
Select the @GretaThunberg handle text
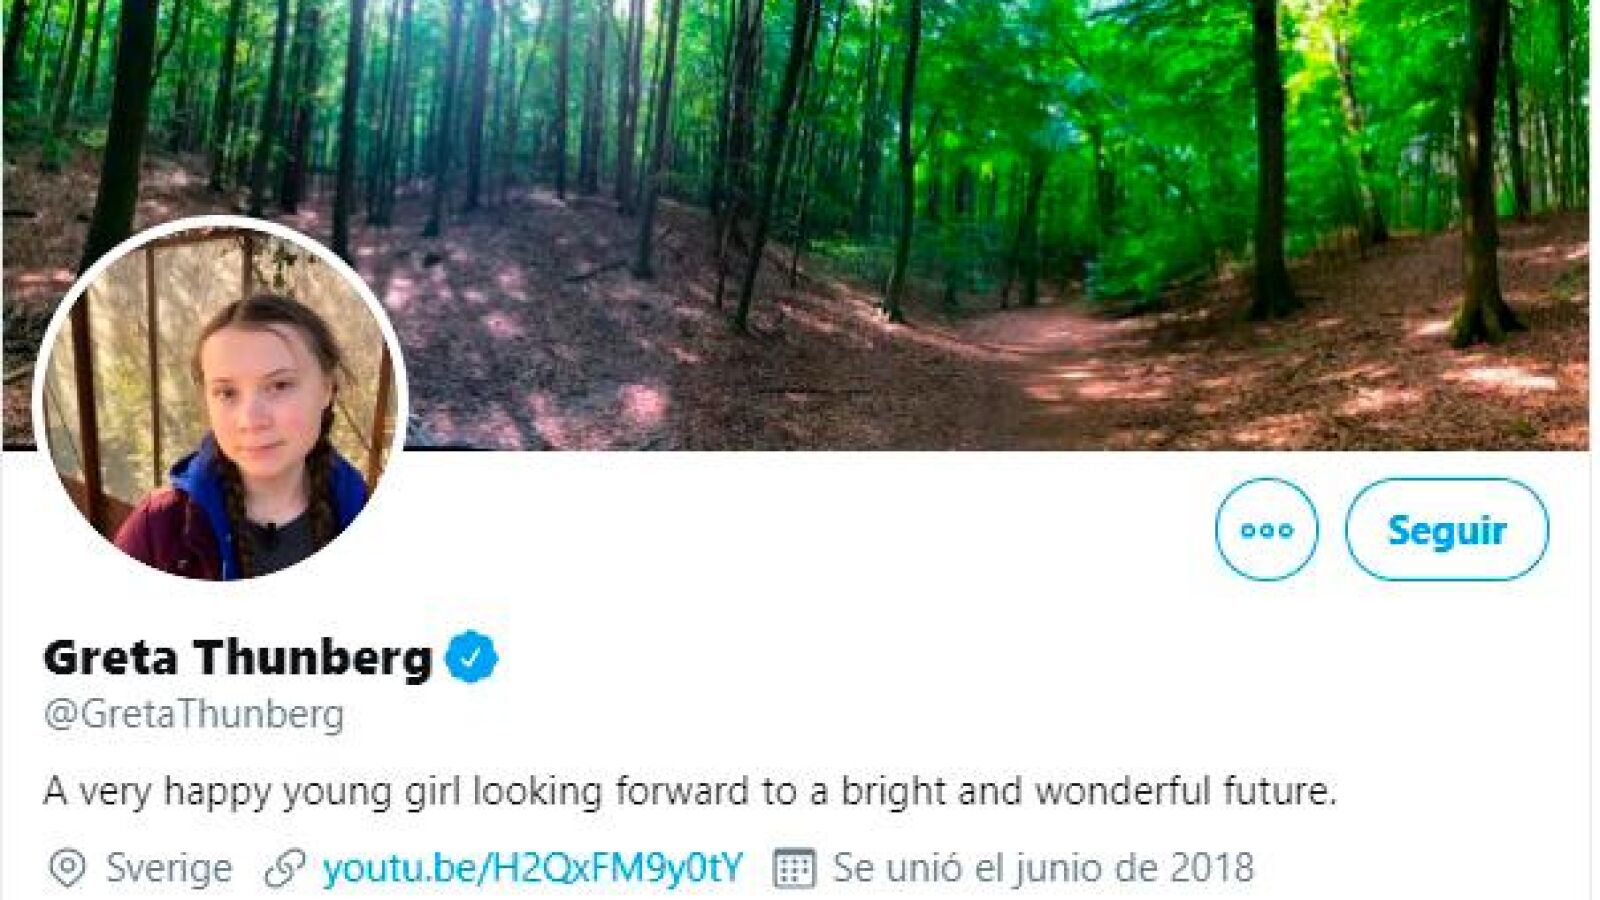click(194, 714)
